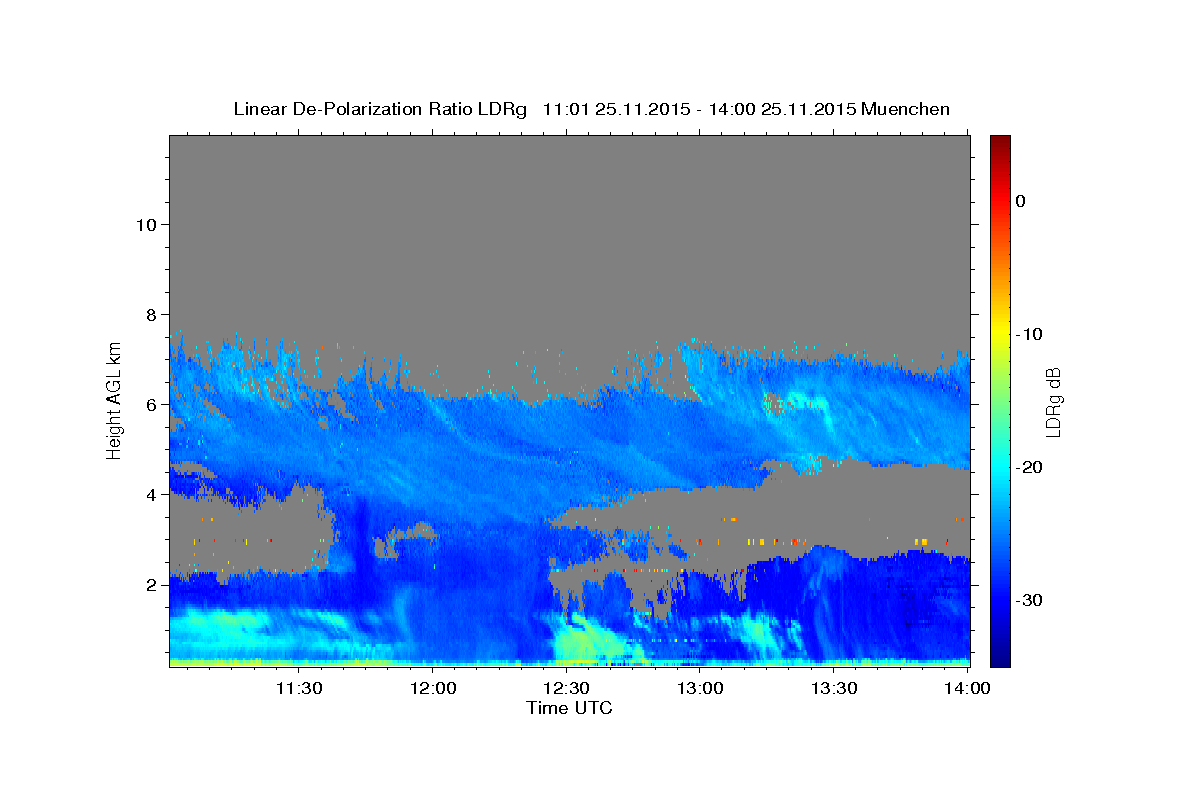Screen dimensions: 1200x800
Task: Click the dark blue bottom of the colorbar
Action: 1000,659
